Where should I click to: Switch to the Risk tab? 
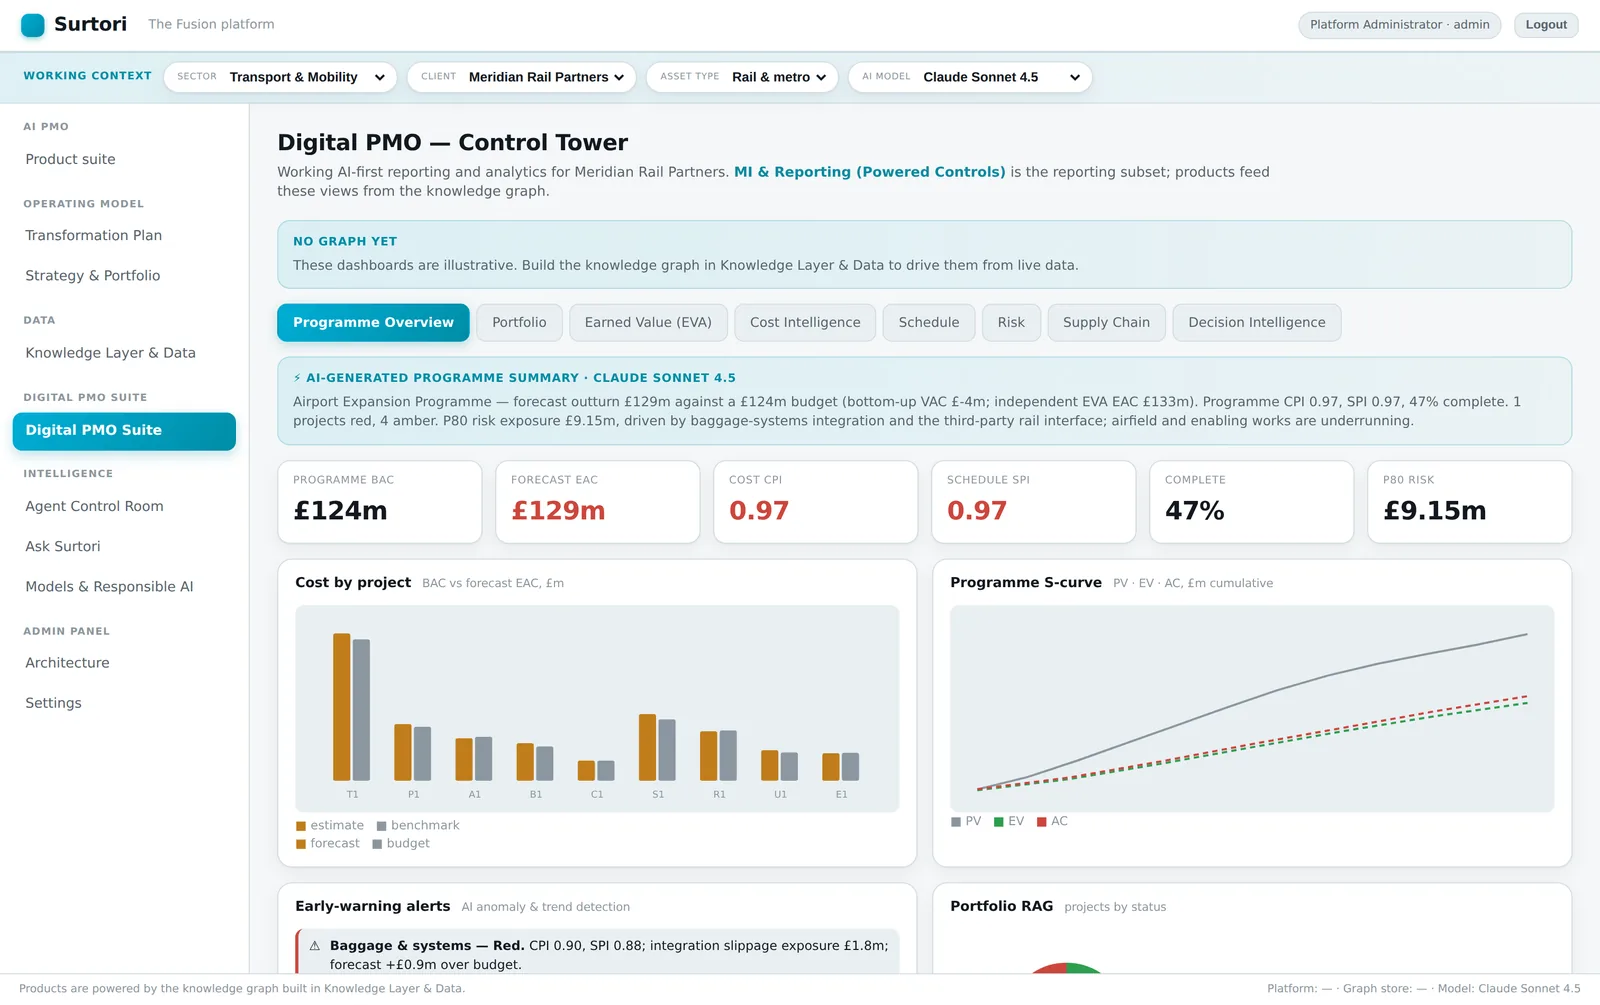click(x=1011, y=323)
